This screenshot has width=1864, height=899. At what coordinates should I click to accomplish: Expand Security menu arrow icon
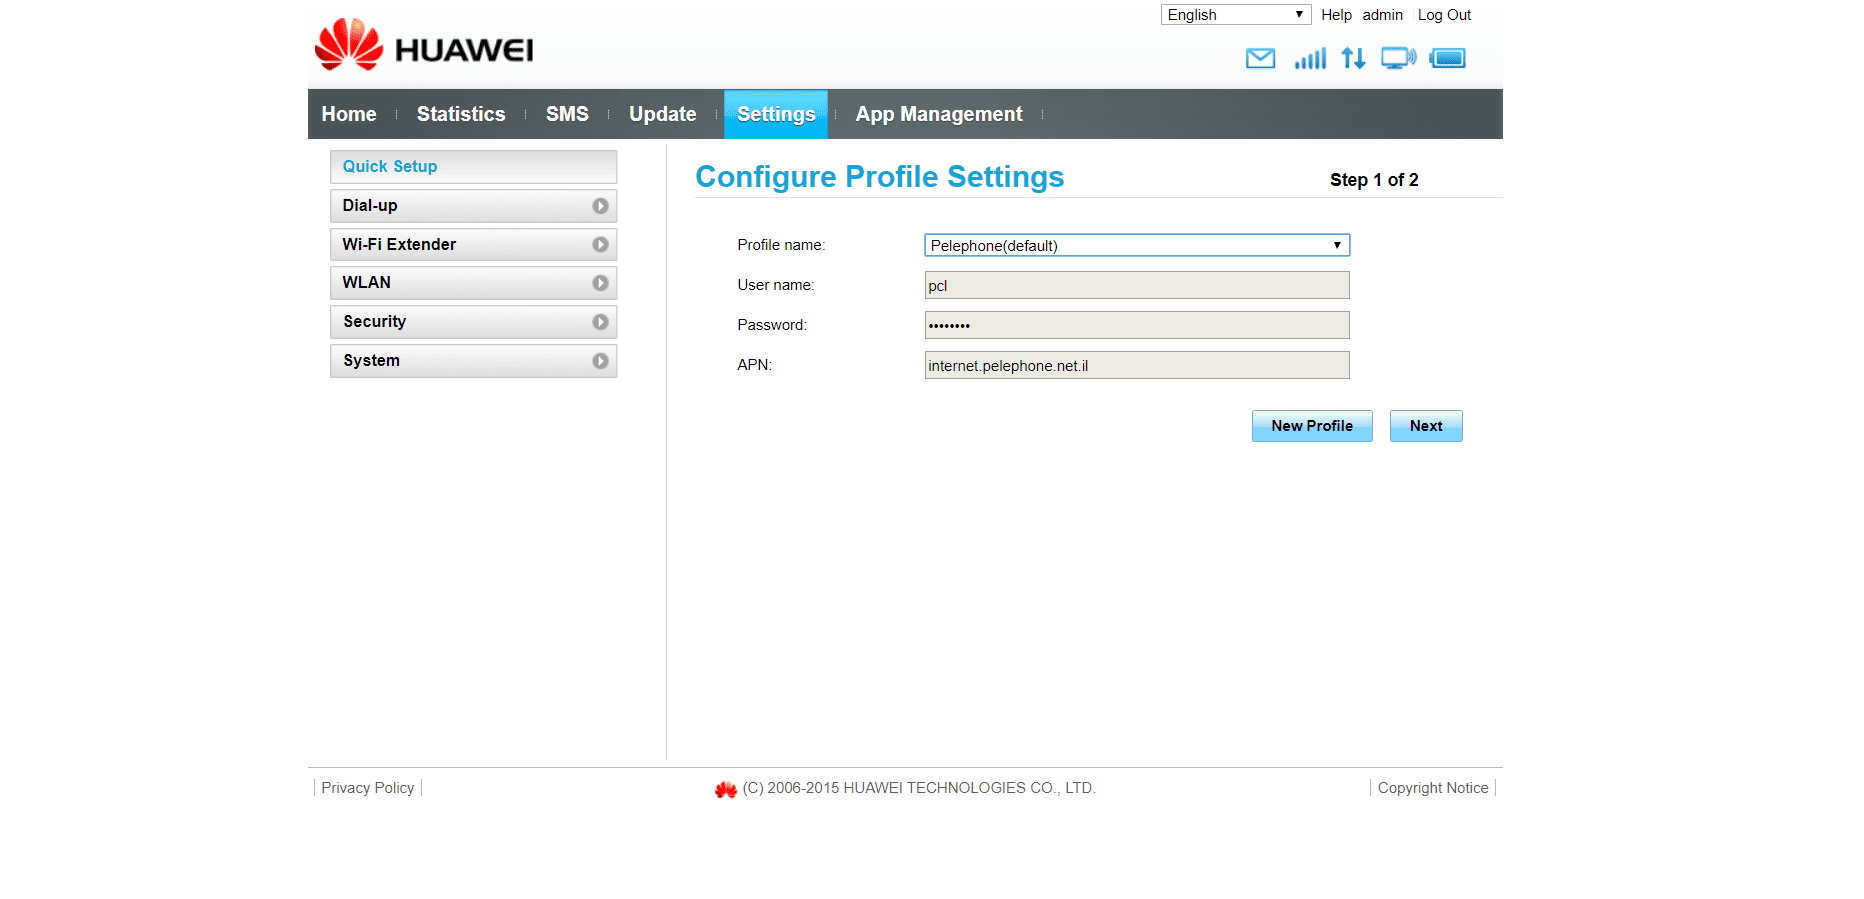600,322
